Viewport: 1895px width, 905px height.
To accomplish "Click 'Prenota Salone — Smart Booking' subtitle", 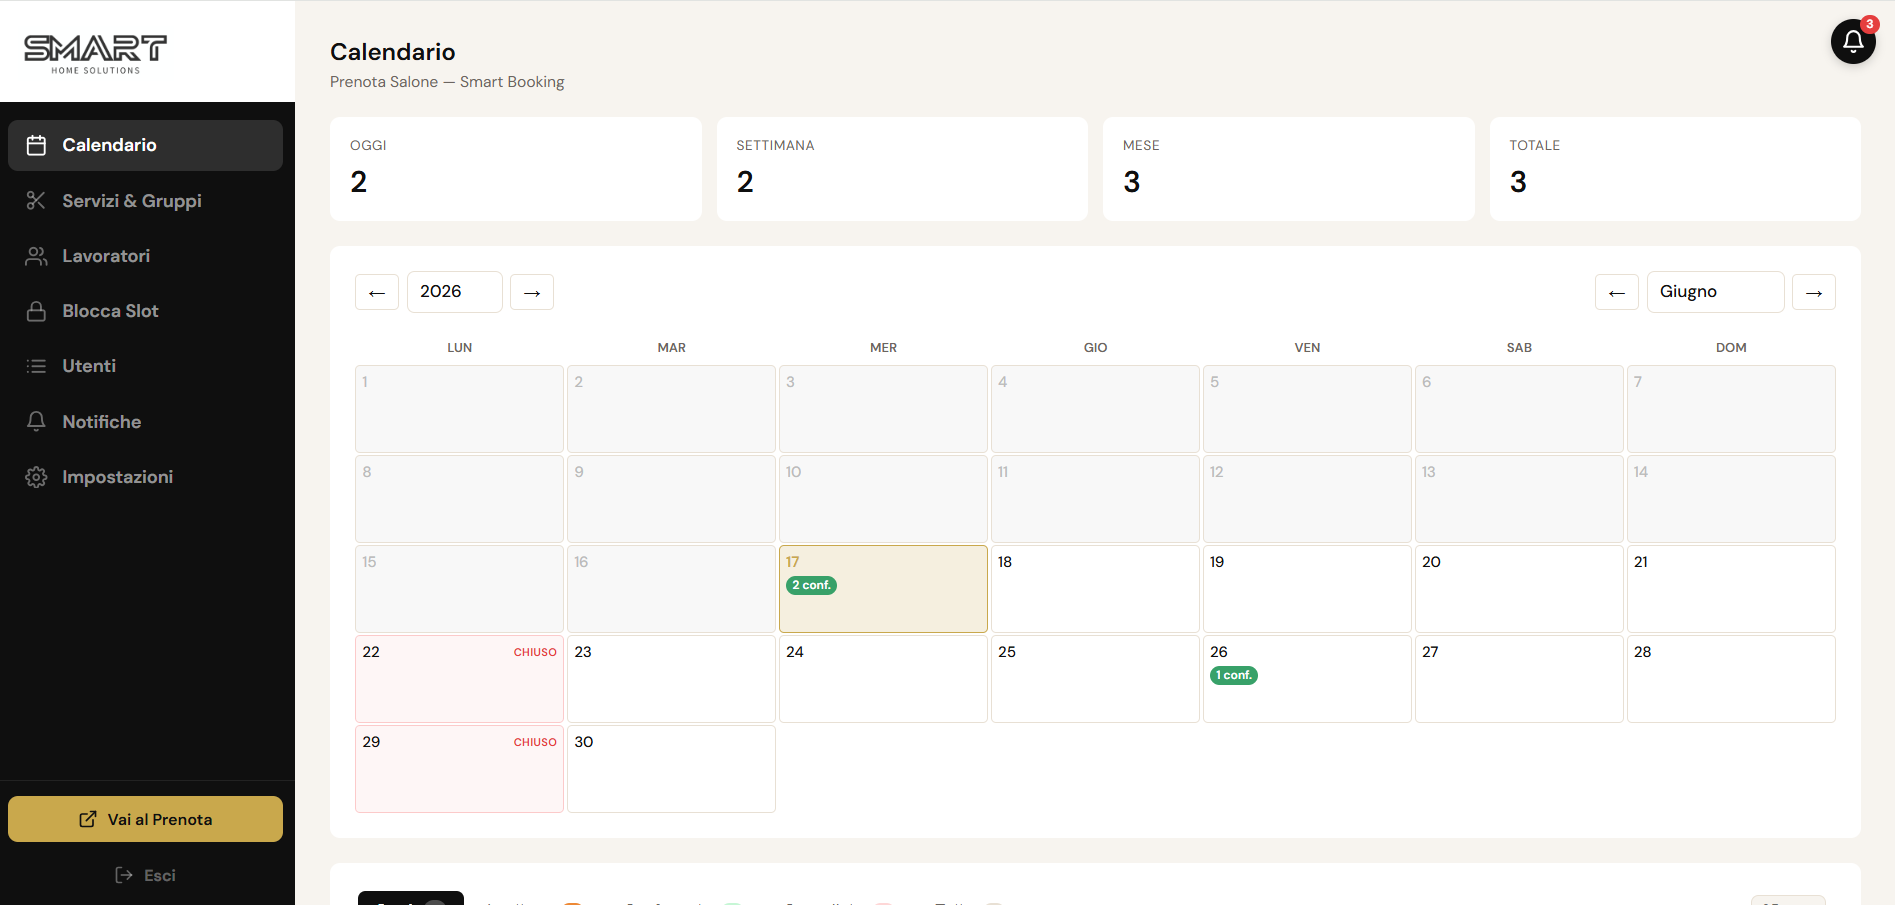I will coord(447,82).
